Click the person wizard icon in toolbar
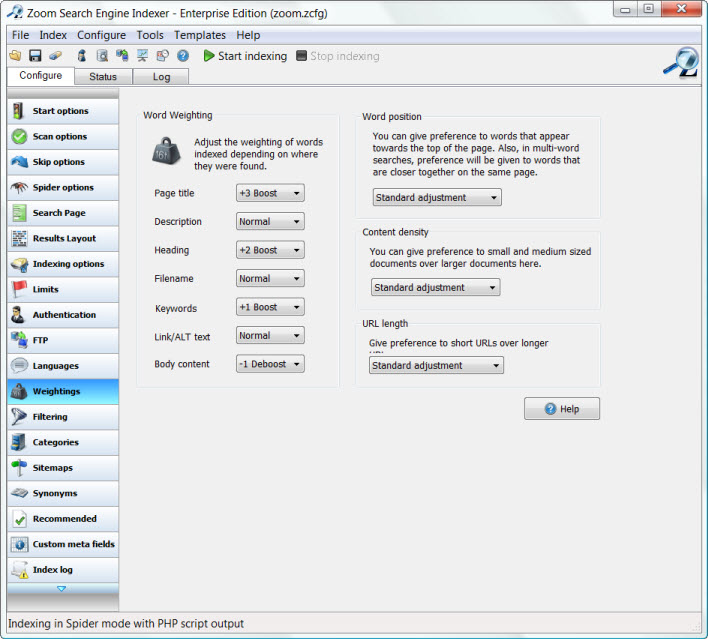The height and width of the screenshot is (639, 708). click(x=82, y=56)
